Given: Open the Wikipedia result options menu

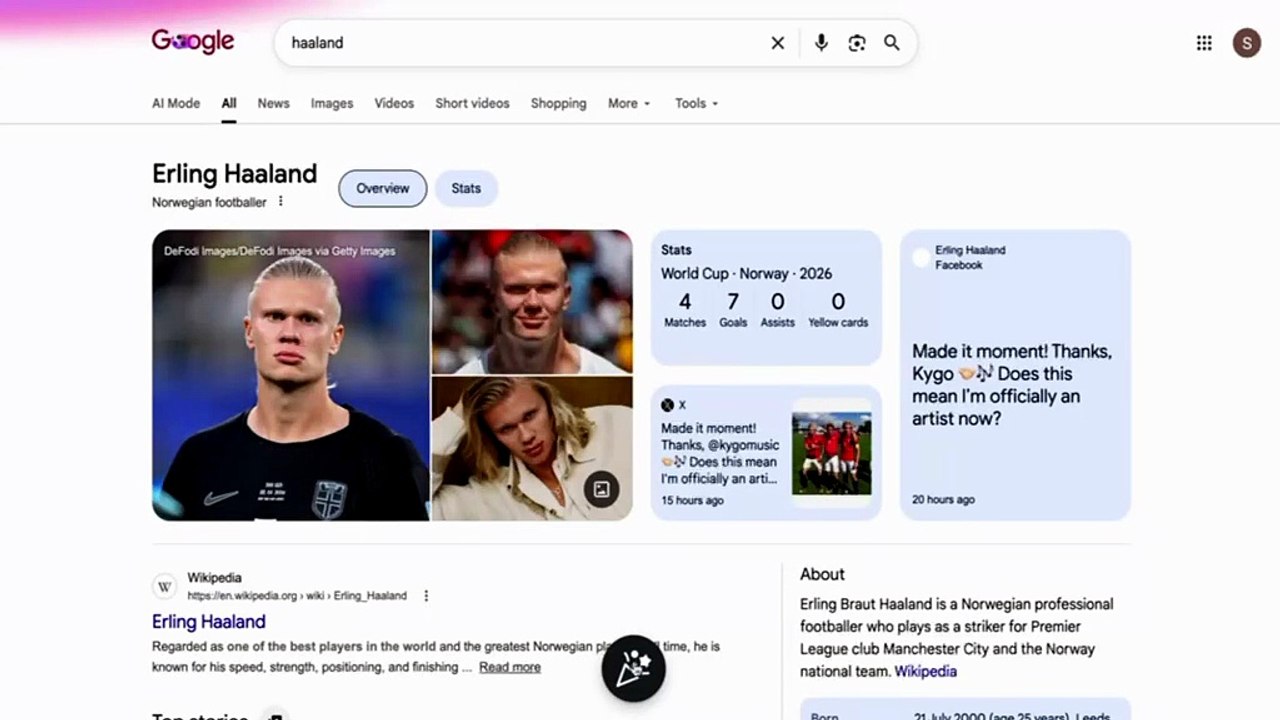Looking at the screenshot, I should [x=426, y=595].
